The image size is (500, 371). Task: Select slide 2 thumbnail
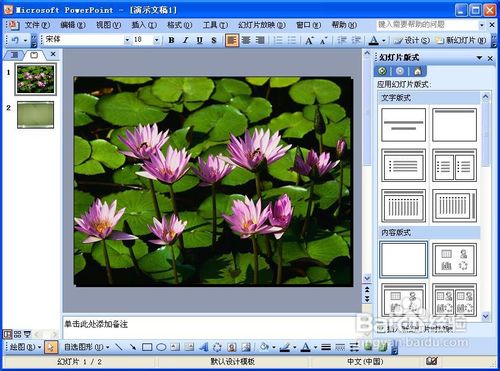tap(35, 115)
